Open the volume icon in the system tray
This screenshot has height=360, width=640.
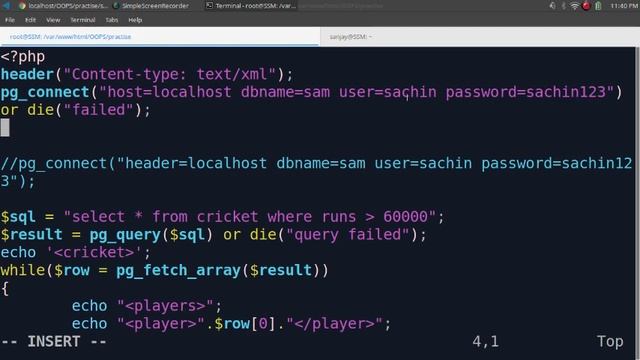(552, 6)
